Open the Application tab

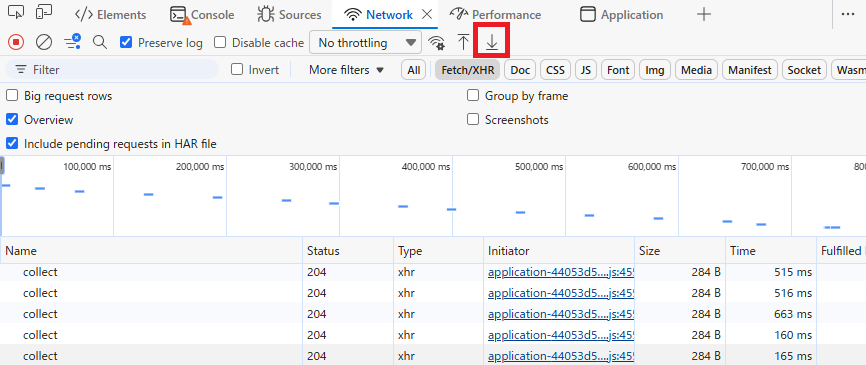[x=621, y=14]
